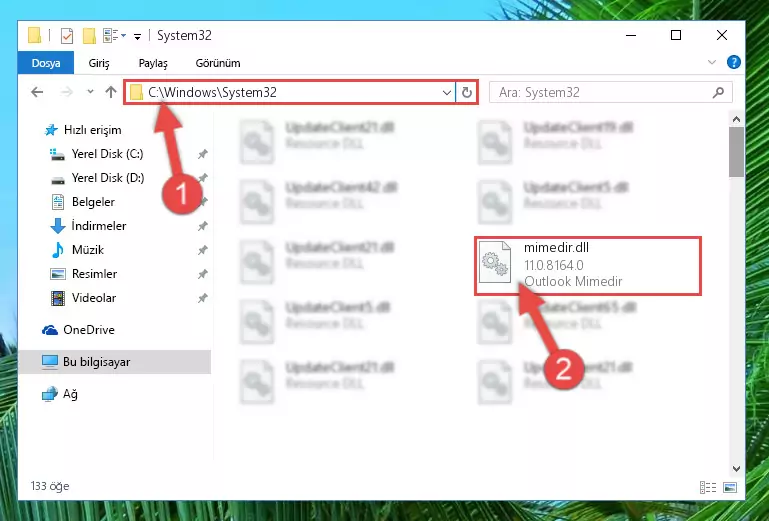Open Yerel Disk (C:) in sidebar
The image size is (769, 521).
(107, 154)
